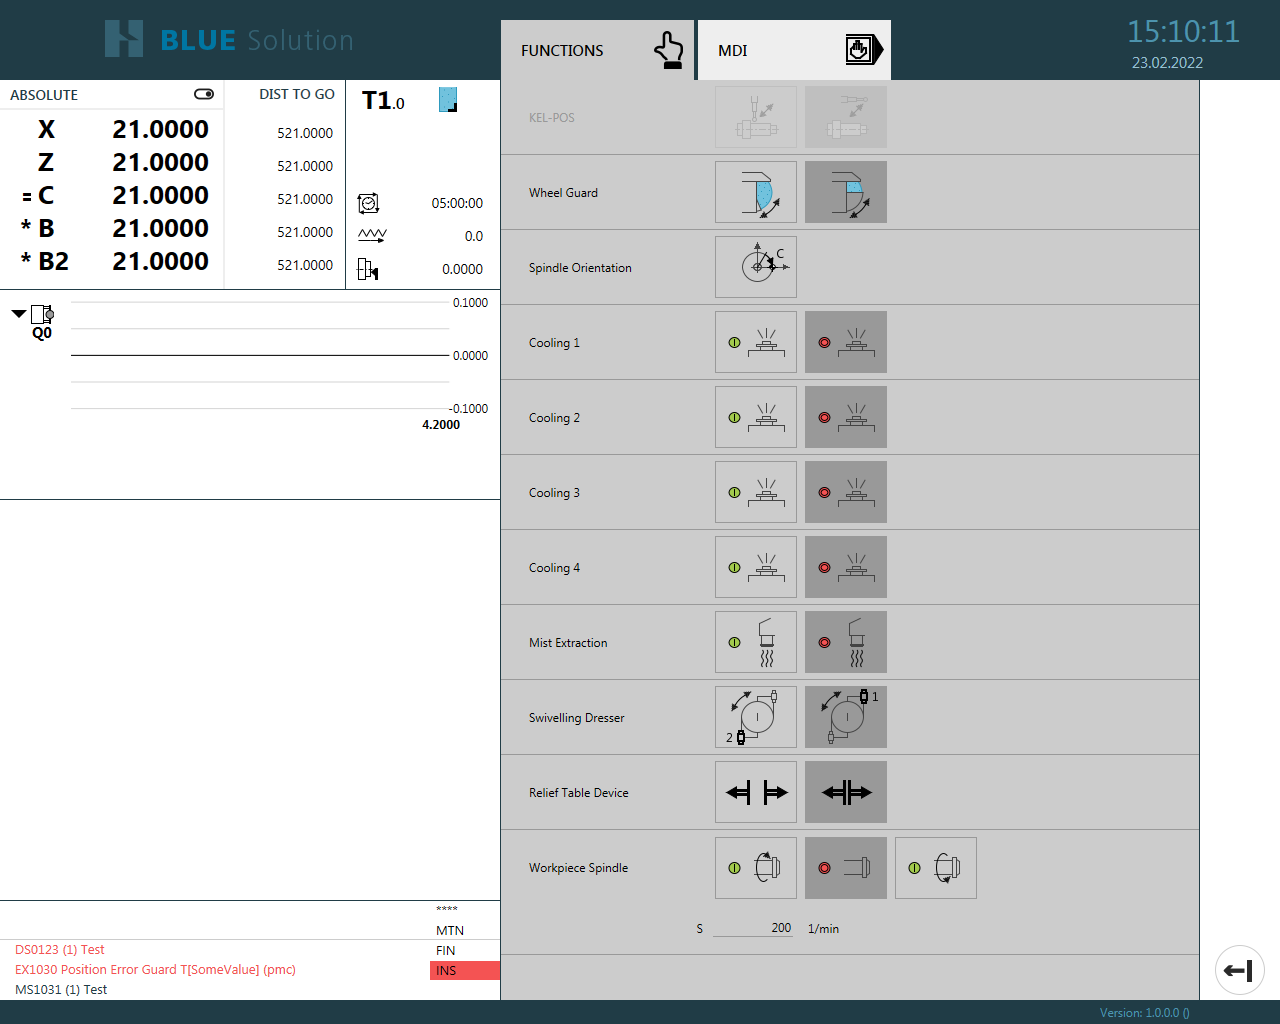Click the DIST TO GO header
The width and height of the screenshot is (1280, 1024).
(297, 94)
